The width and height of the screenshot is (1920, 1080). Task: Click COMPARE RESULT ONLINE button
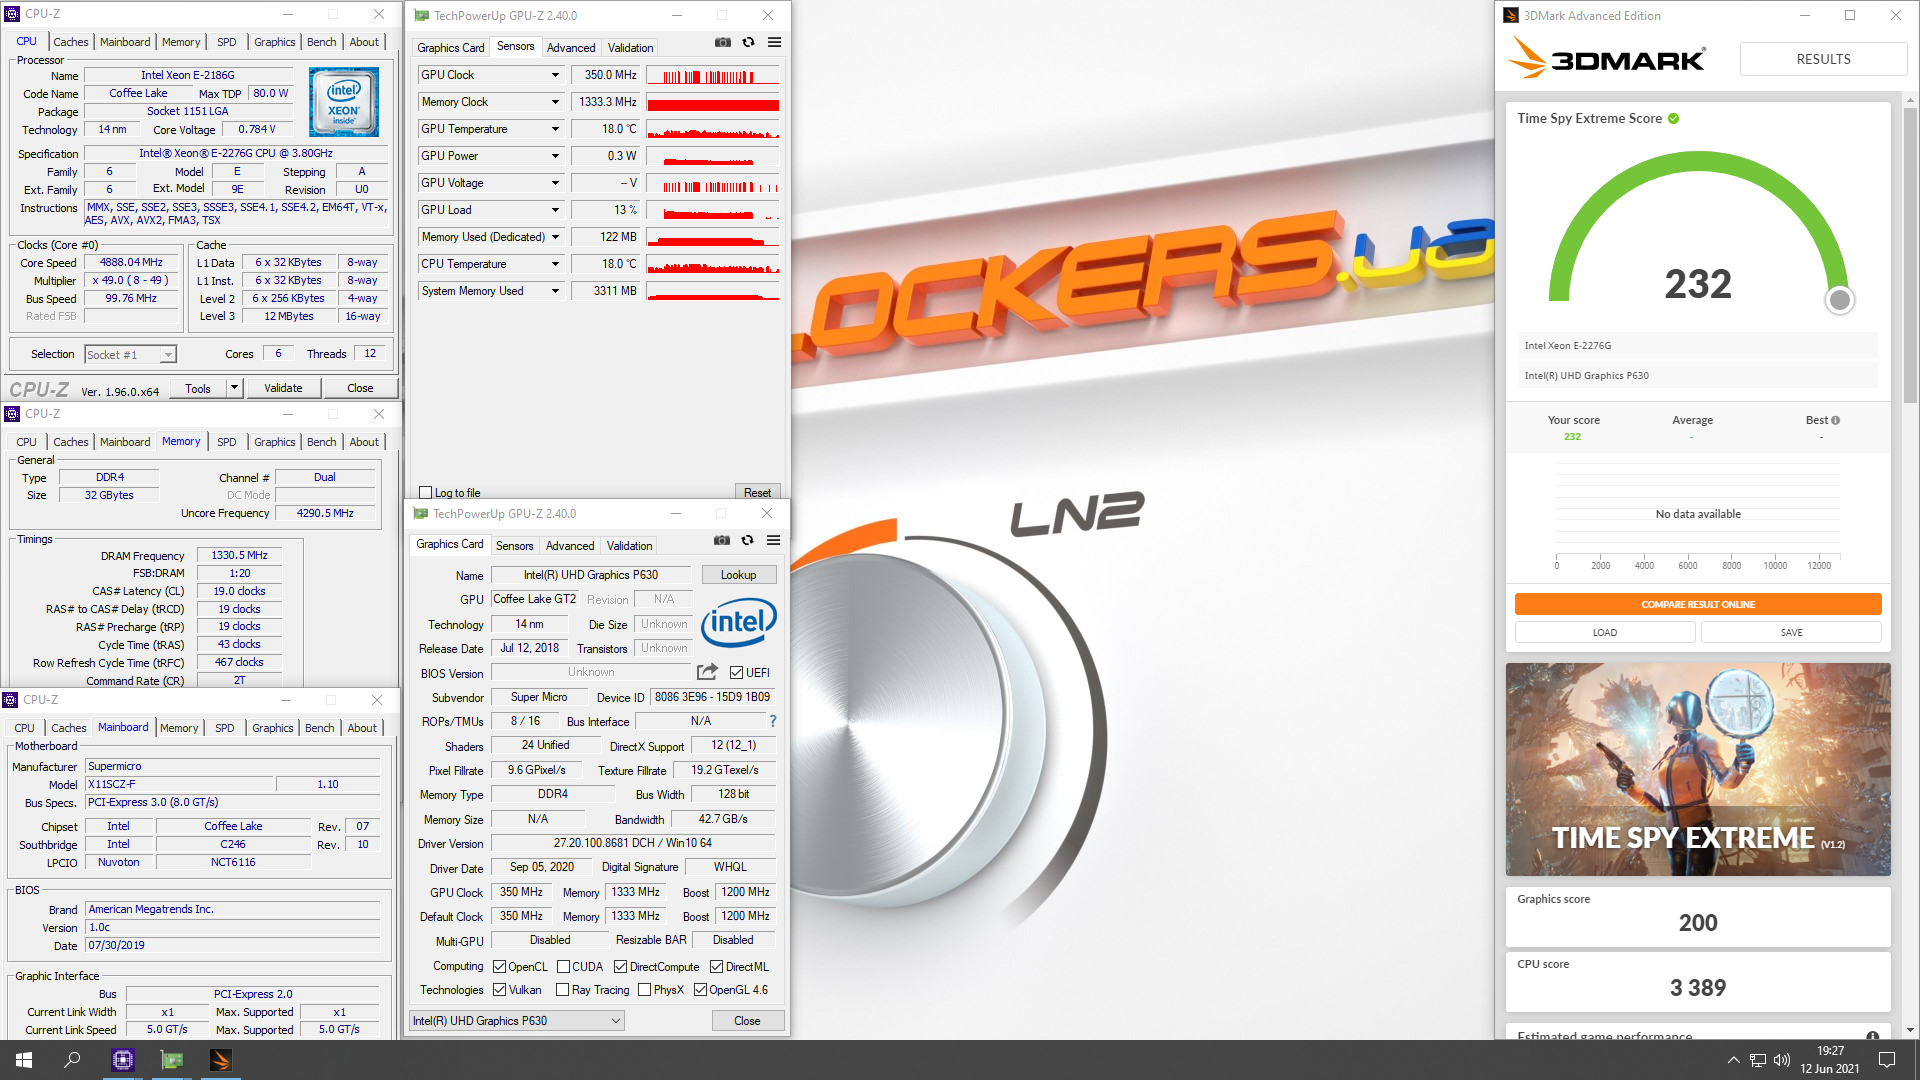(x=1698, y=604)
